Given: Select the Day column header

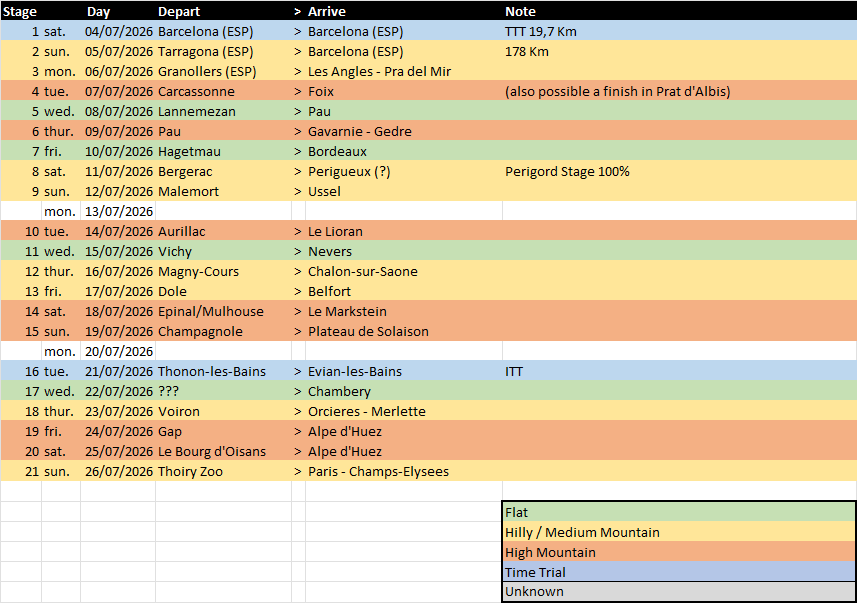Looking at the screenshot, I should (x=98, y=11).
